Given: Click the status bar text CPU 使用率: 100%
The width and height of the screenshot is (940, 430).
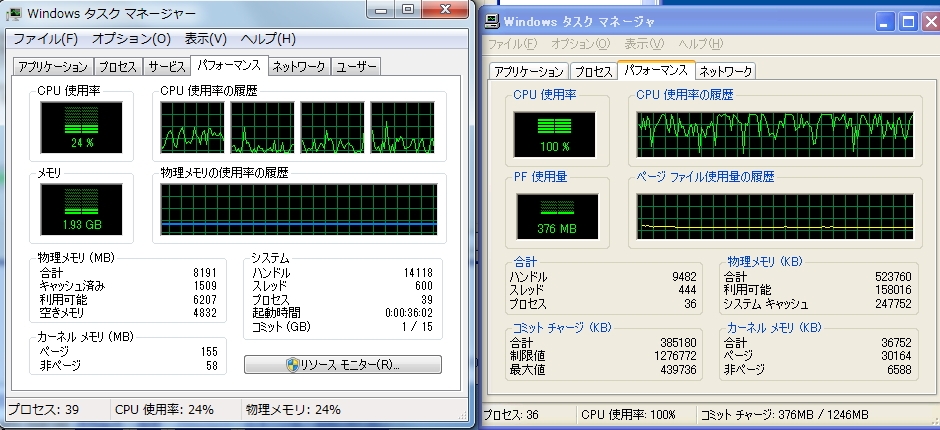Looking at the screenshot, I should point(628,414).
